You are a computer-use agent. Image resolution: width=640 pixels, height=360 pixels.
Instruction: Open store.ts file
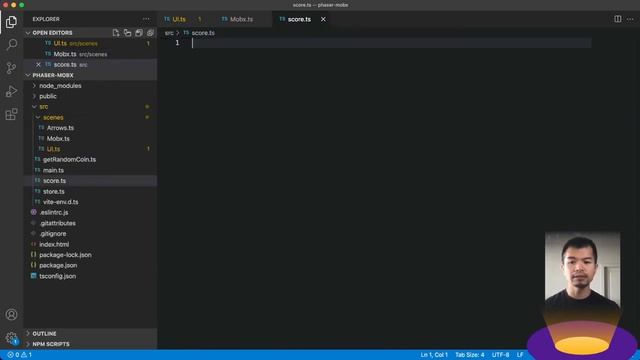[x=90, y=191]
